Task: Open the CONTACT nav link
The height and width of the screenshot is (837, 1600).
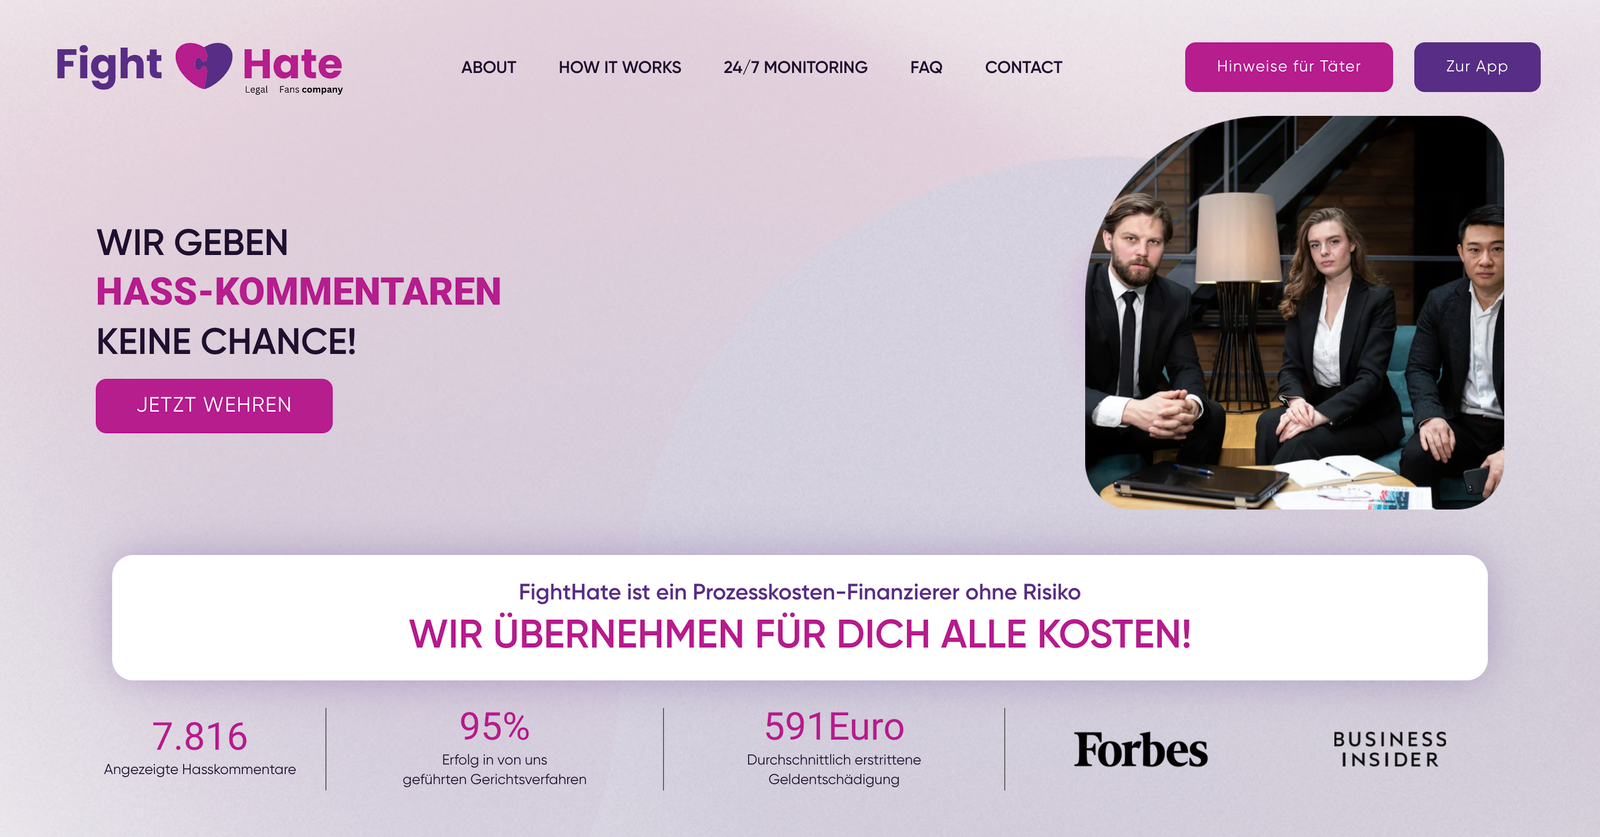Action: (1023, 67)
